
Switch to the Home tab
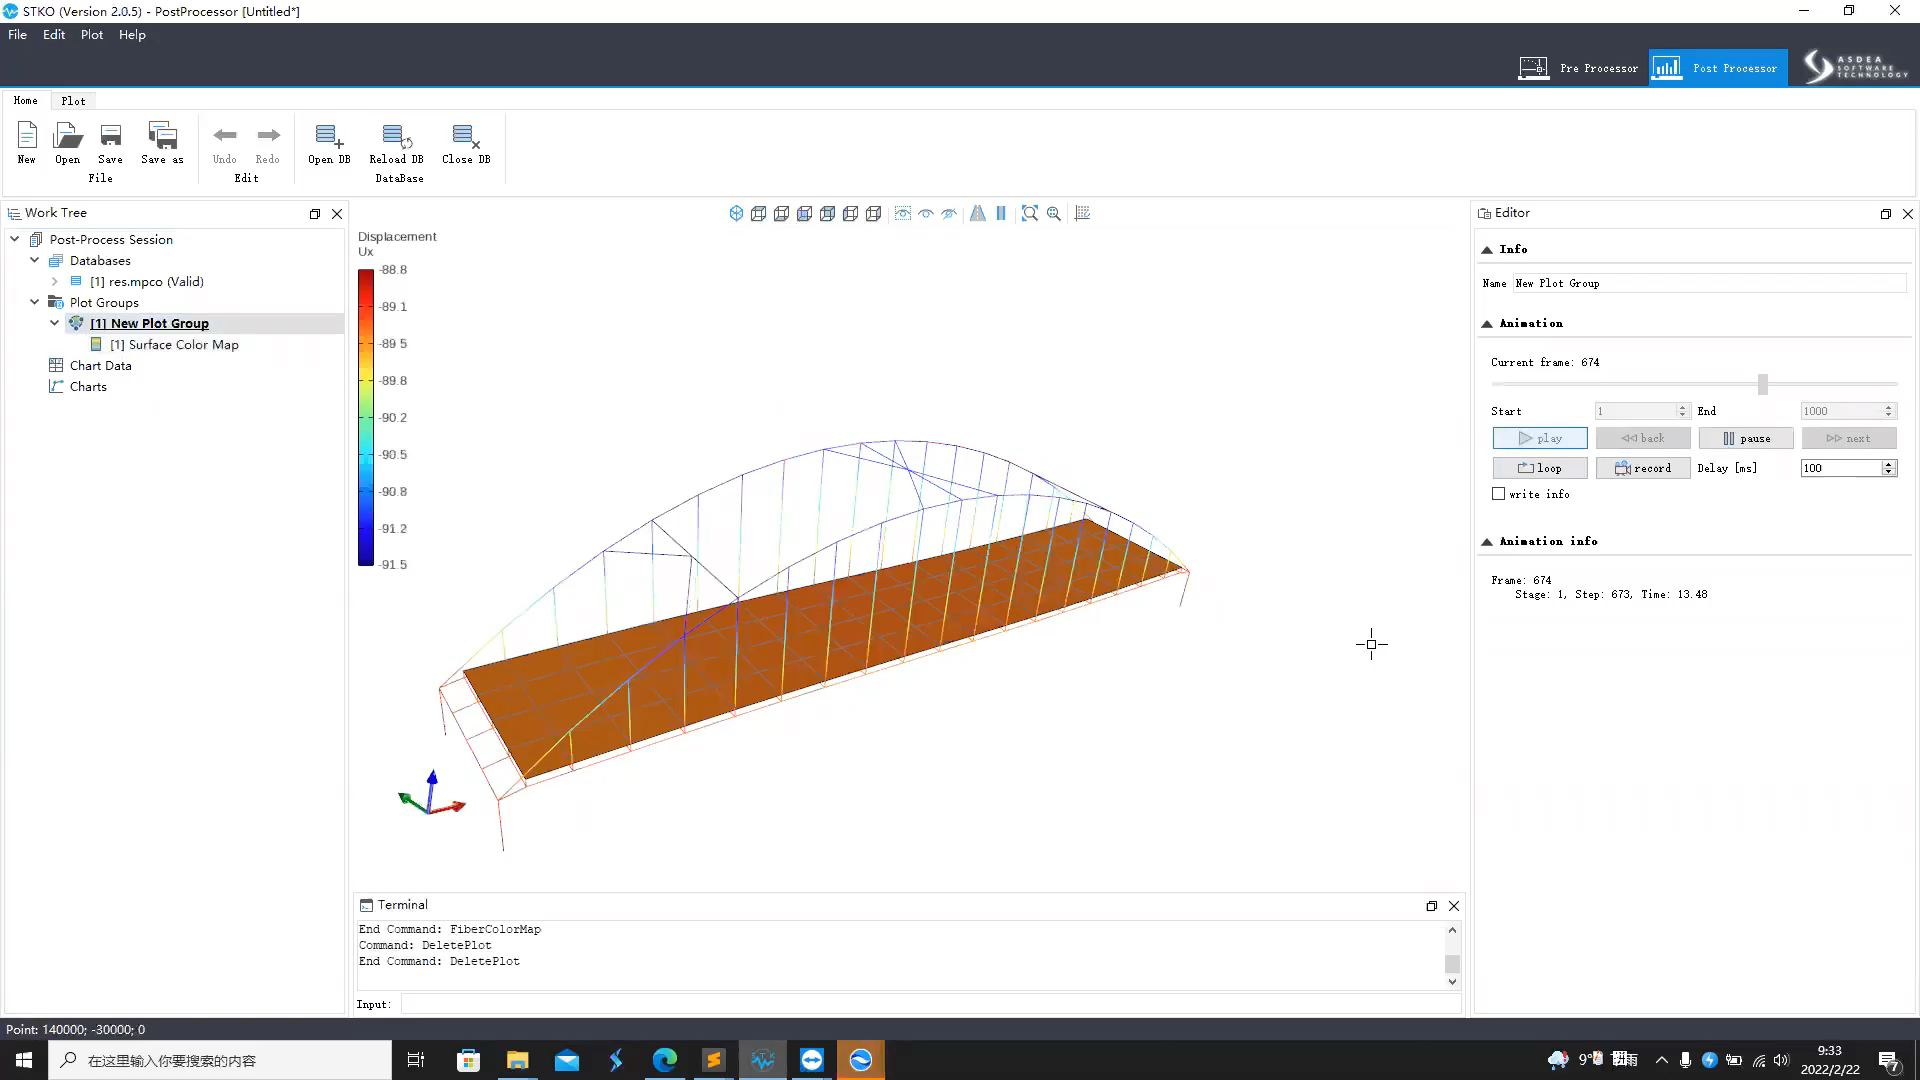pos(25,99)
